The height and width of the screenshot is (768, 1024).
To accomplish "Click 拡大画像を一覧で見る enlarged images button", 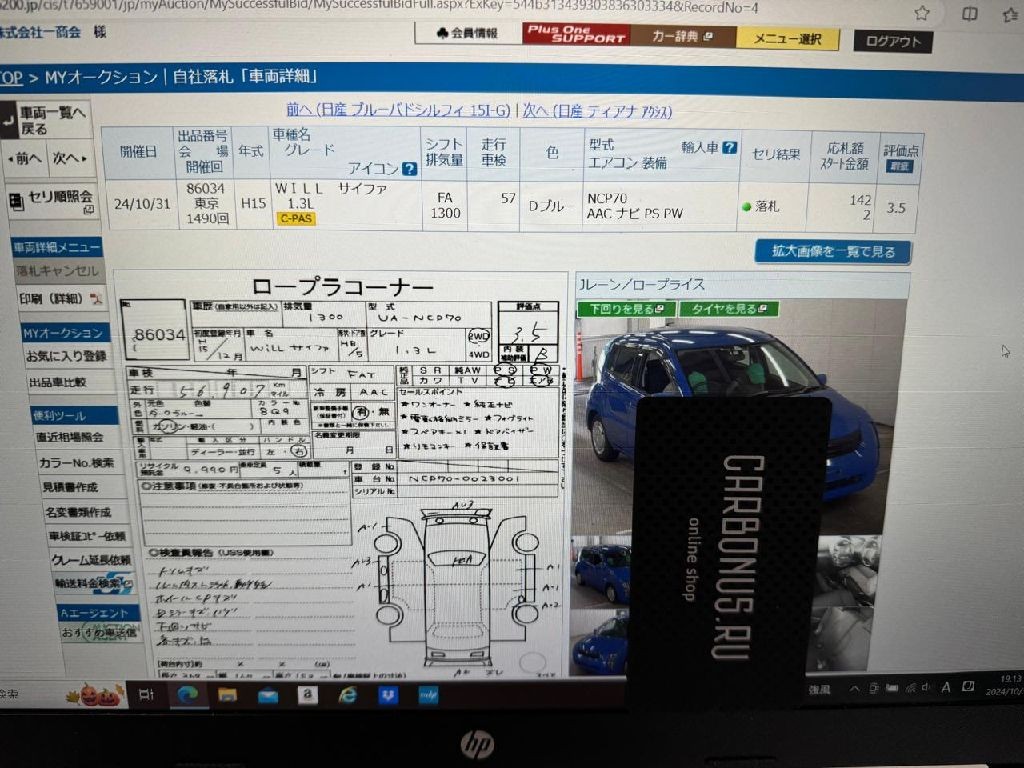I will pos(833,251).
